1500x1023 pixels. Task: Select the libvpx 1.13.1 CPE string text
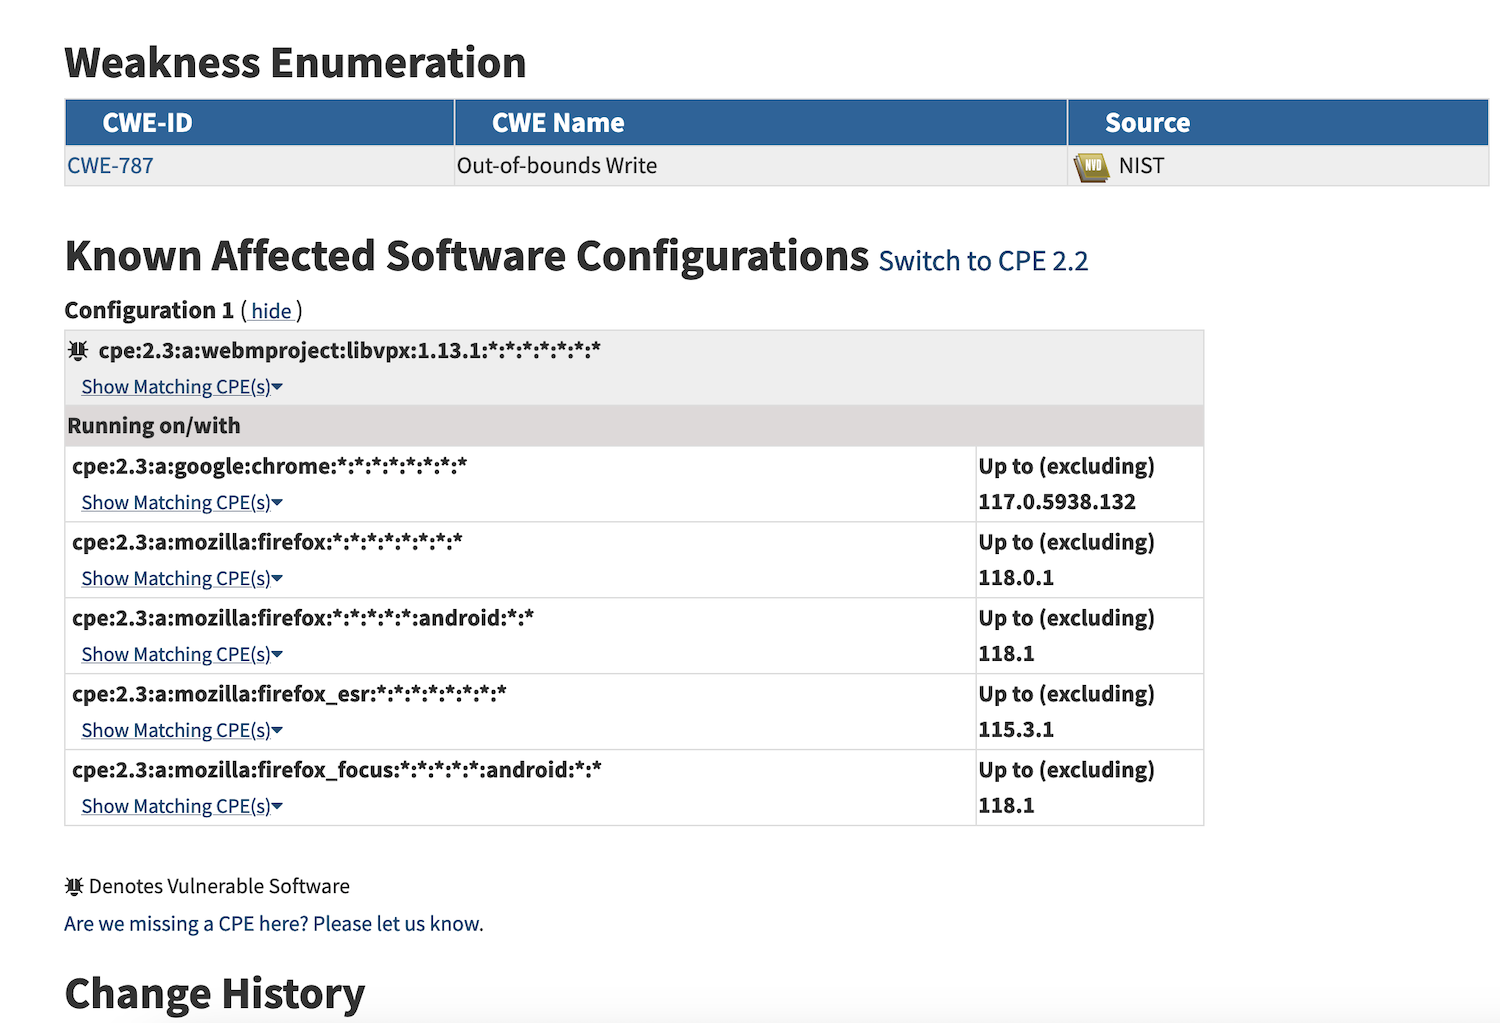(x=349, y=351)
